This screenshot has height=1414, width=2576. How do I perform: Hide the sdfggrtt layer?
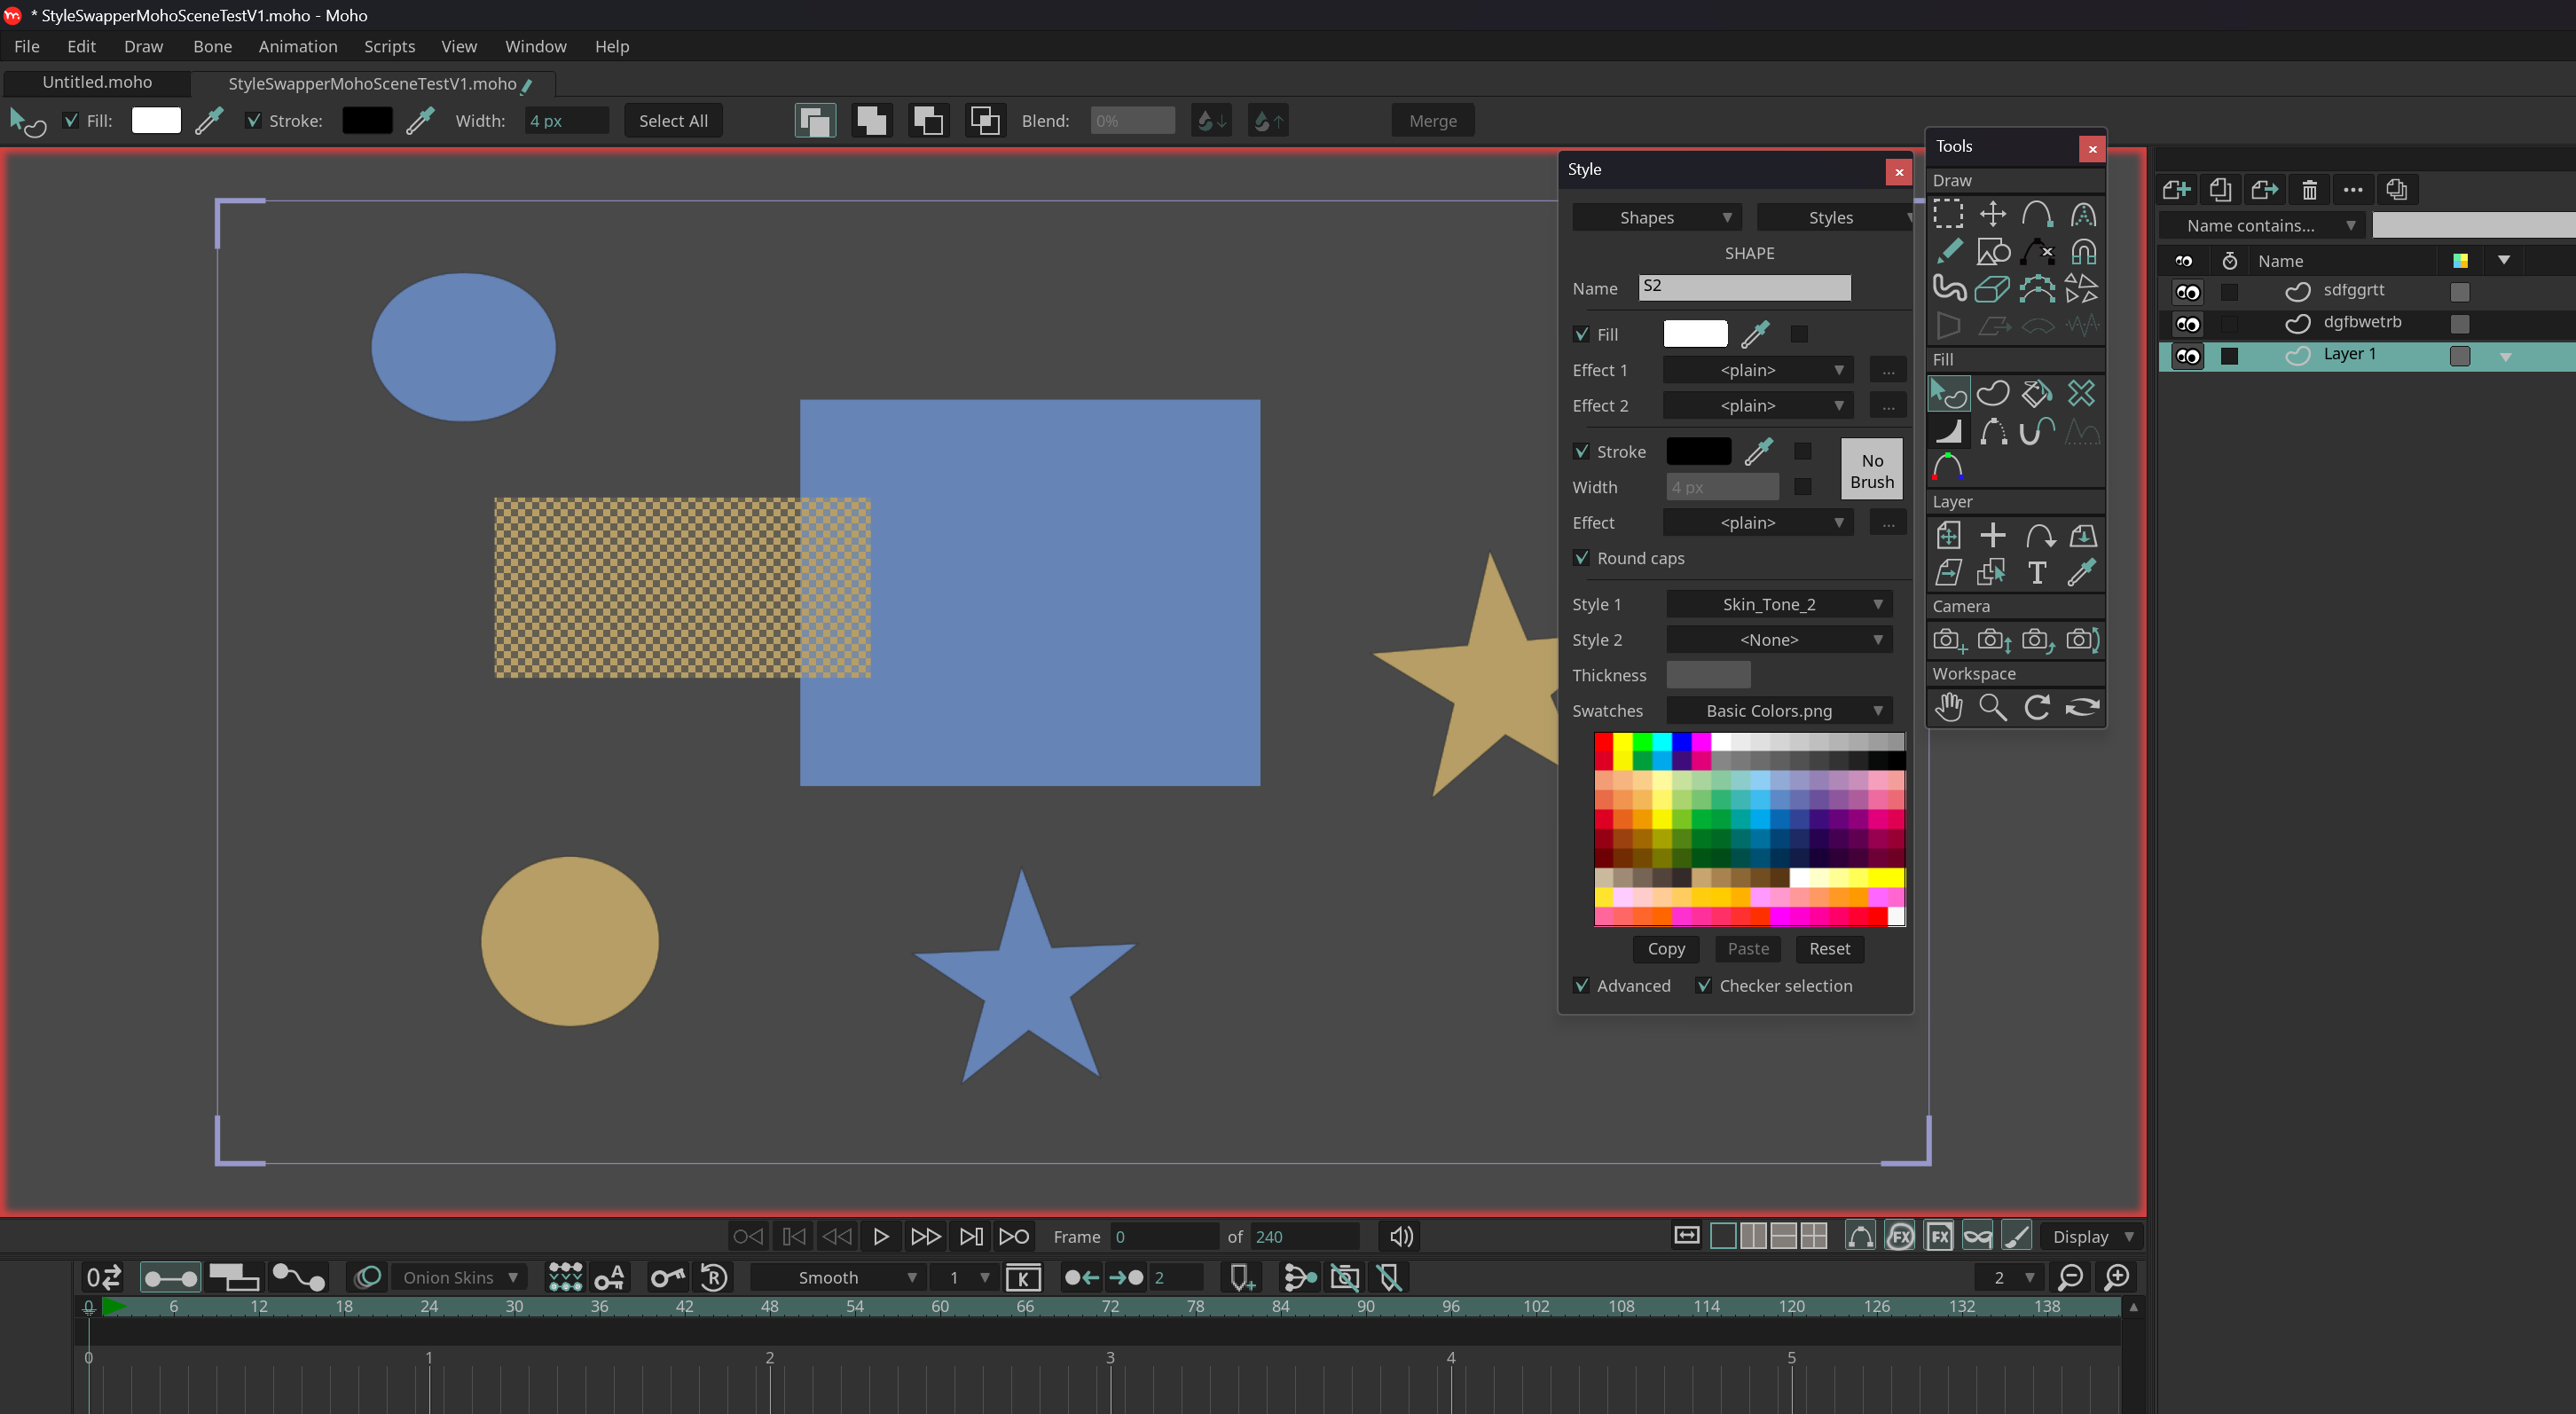(2187, 292)
